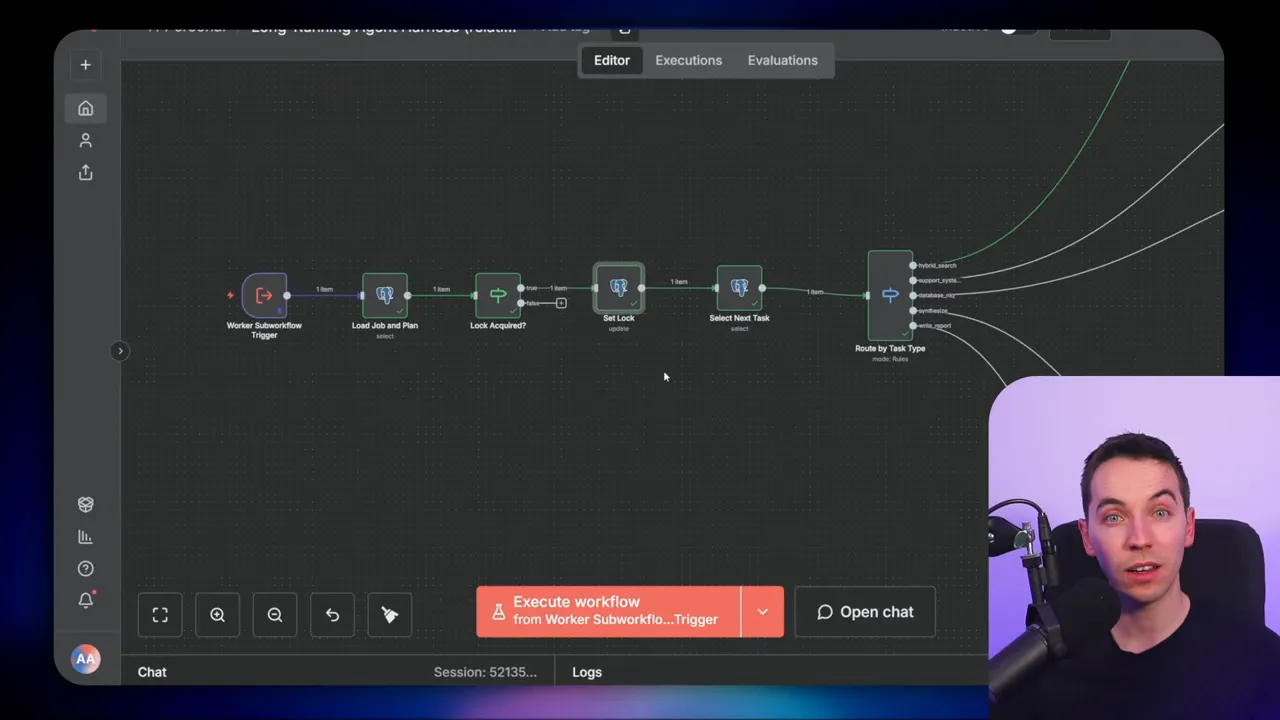
Task: Switch to the Executions tab
Action: (x=688, y=60)
